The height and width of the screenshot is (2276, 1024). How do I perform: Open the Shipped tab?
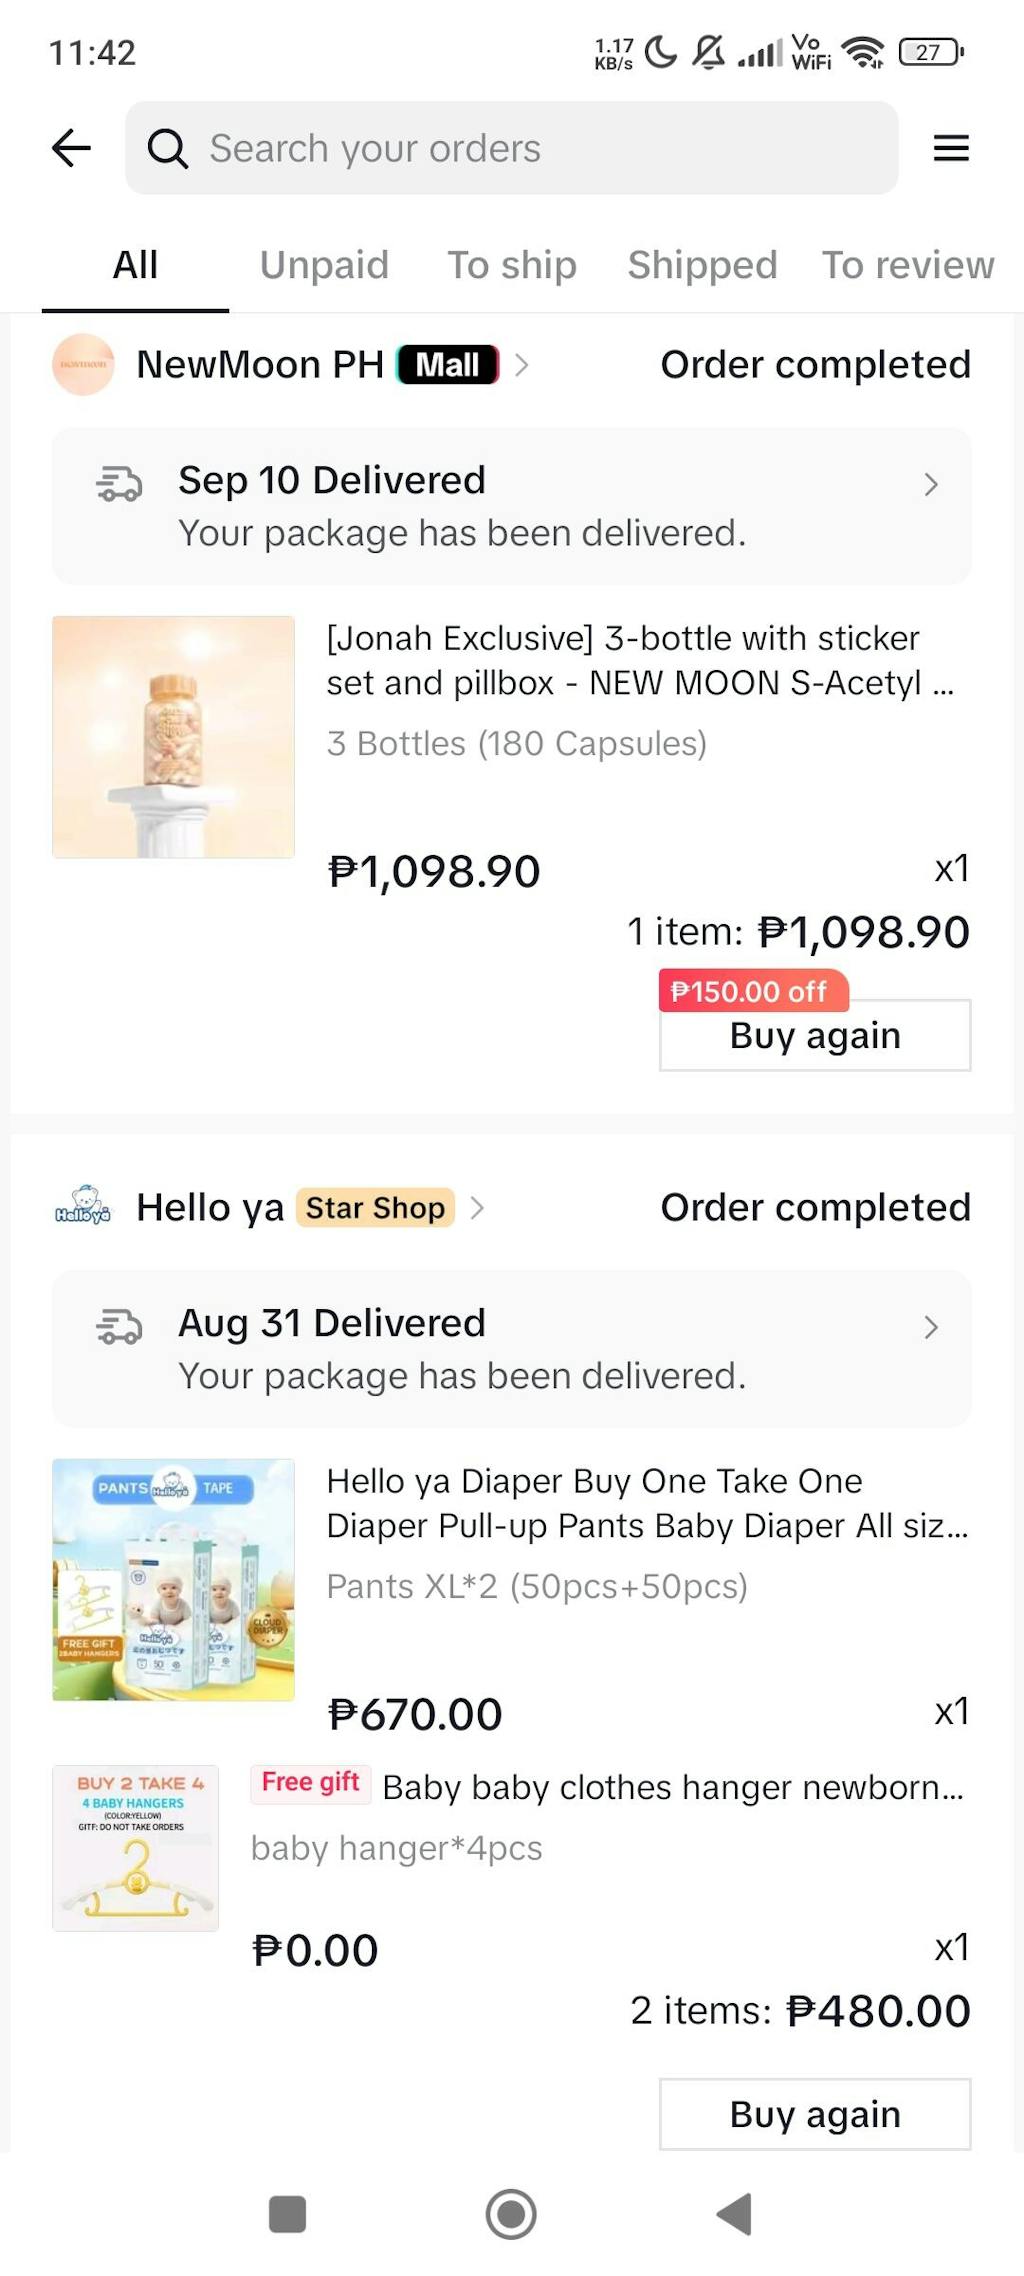click(x=702, y=265)
